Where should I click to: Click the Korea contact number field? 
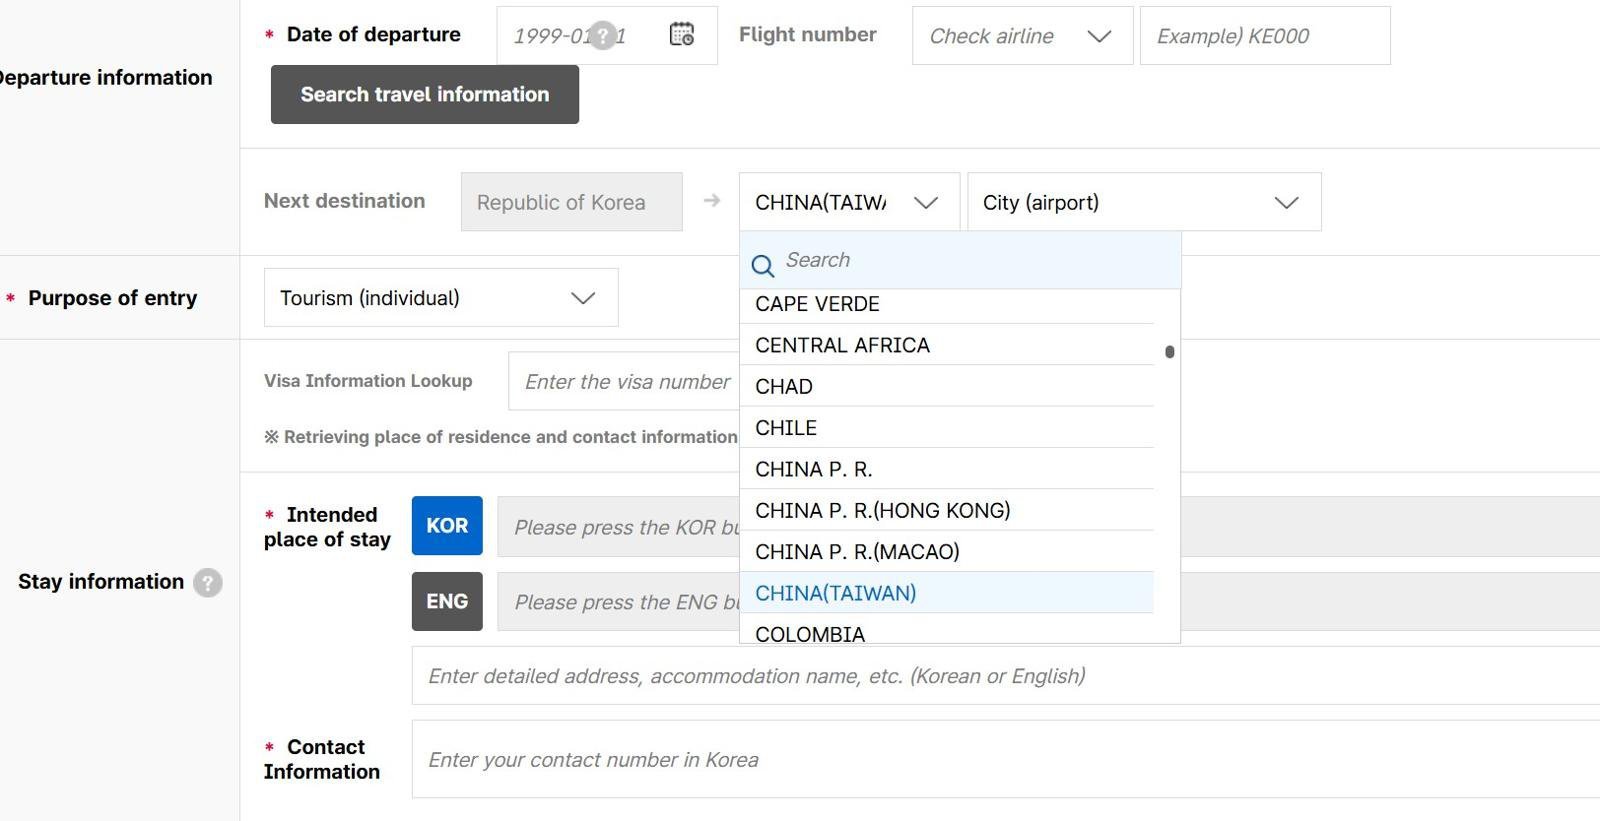pyautogui.click(x=1000, y=760)
